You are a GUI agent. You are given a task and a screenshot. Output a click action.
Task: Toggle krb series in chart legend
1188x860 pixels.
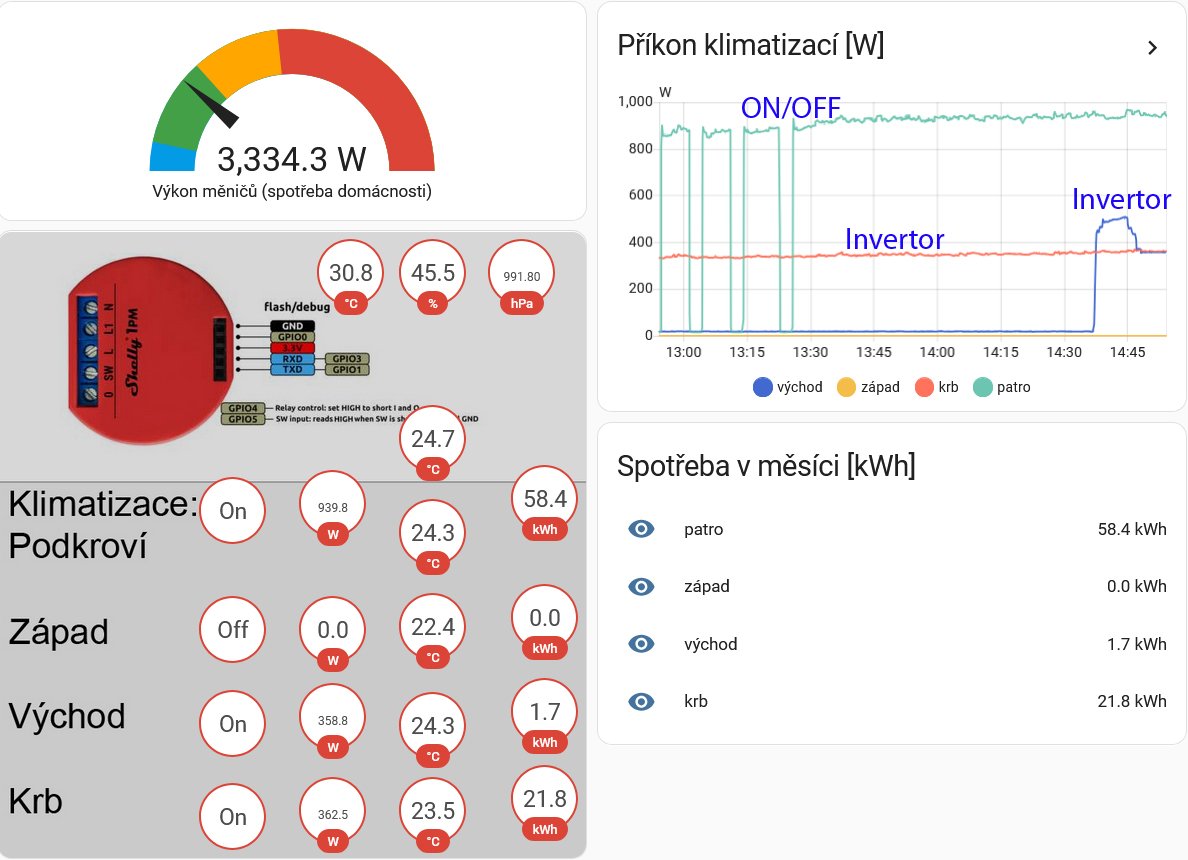(937, 387)
